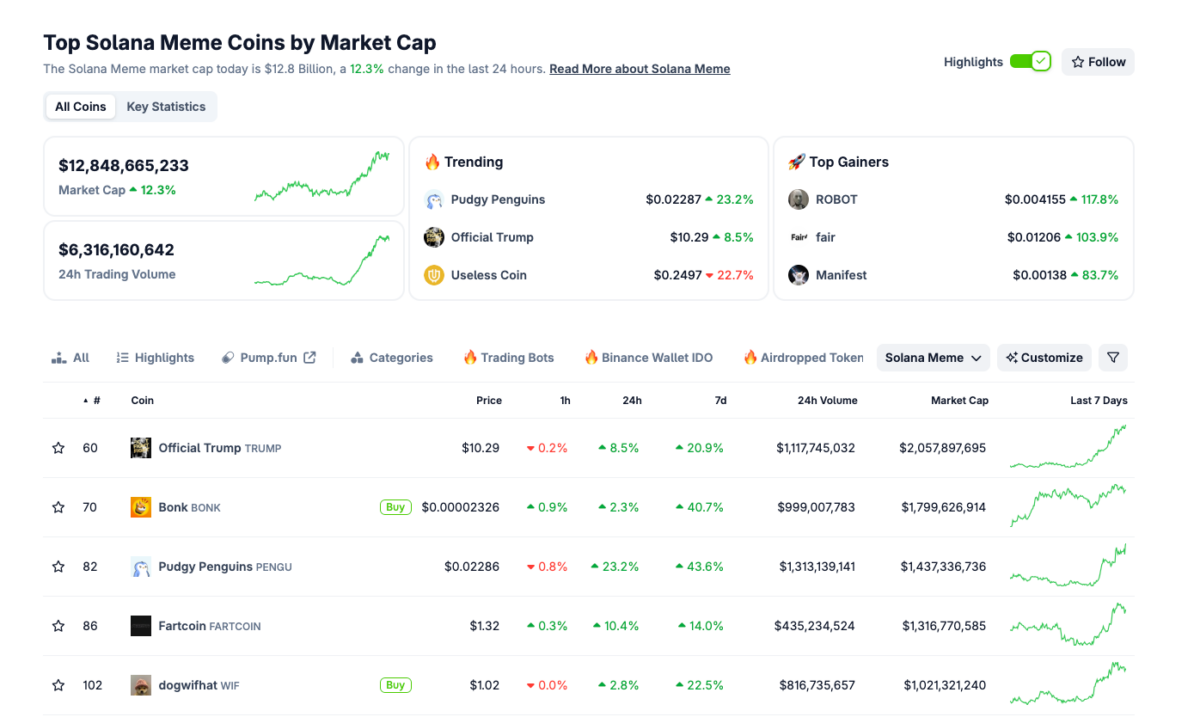Open the Read More about Solana Meme link
The height and width of the screenshot is (717, 1200).
click(639, 69)
